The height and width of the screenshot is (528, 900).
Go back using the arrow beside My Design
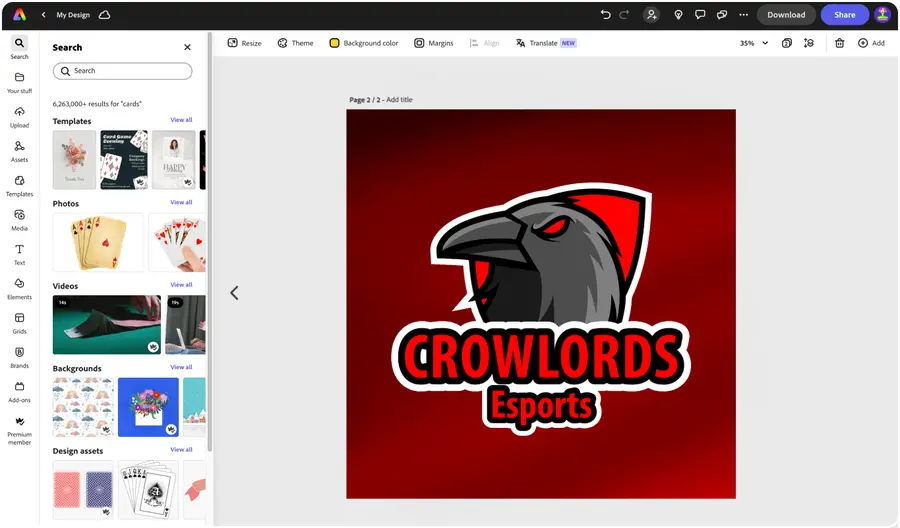(44, 15)
